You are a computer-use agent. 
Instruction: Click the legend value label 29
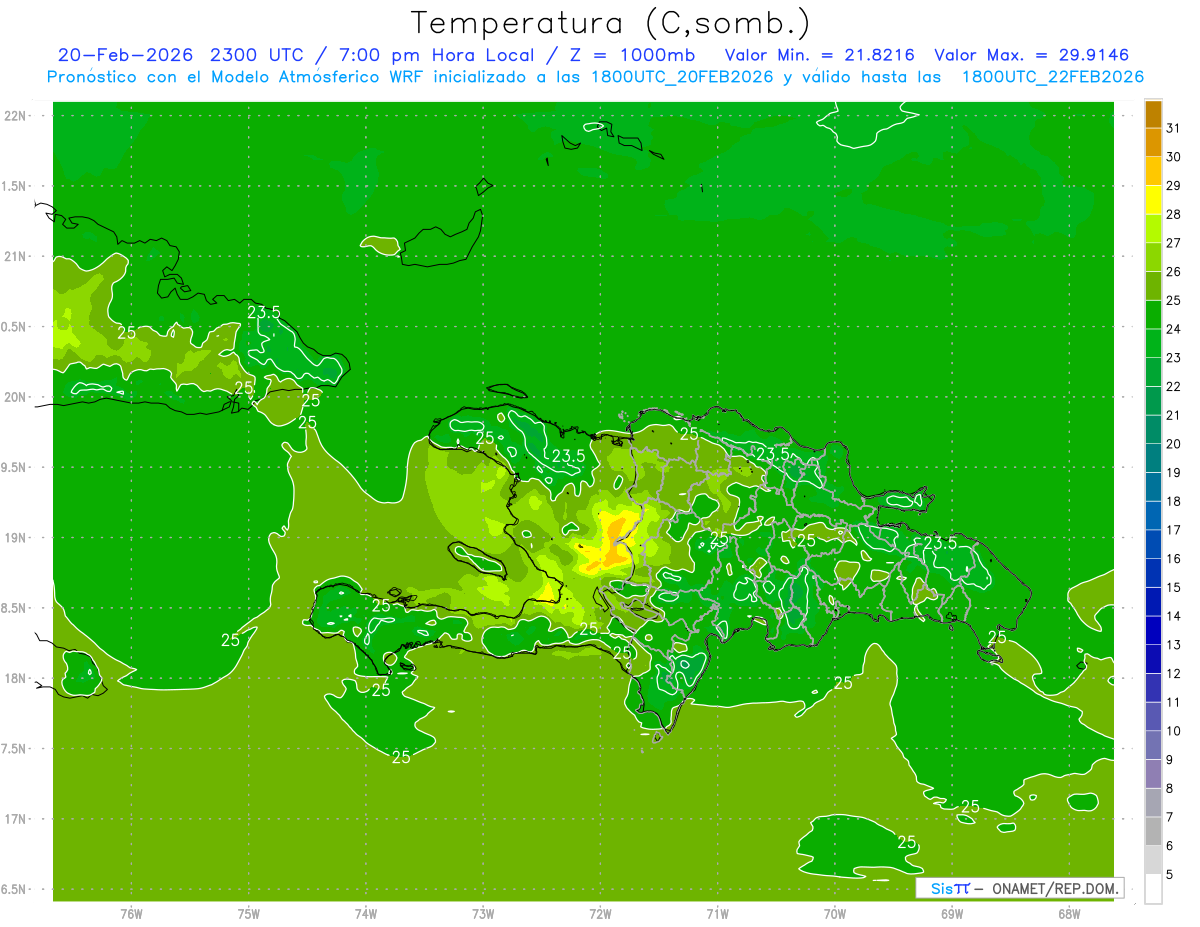click(1174, 185)
